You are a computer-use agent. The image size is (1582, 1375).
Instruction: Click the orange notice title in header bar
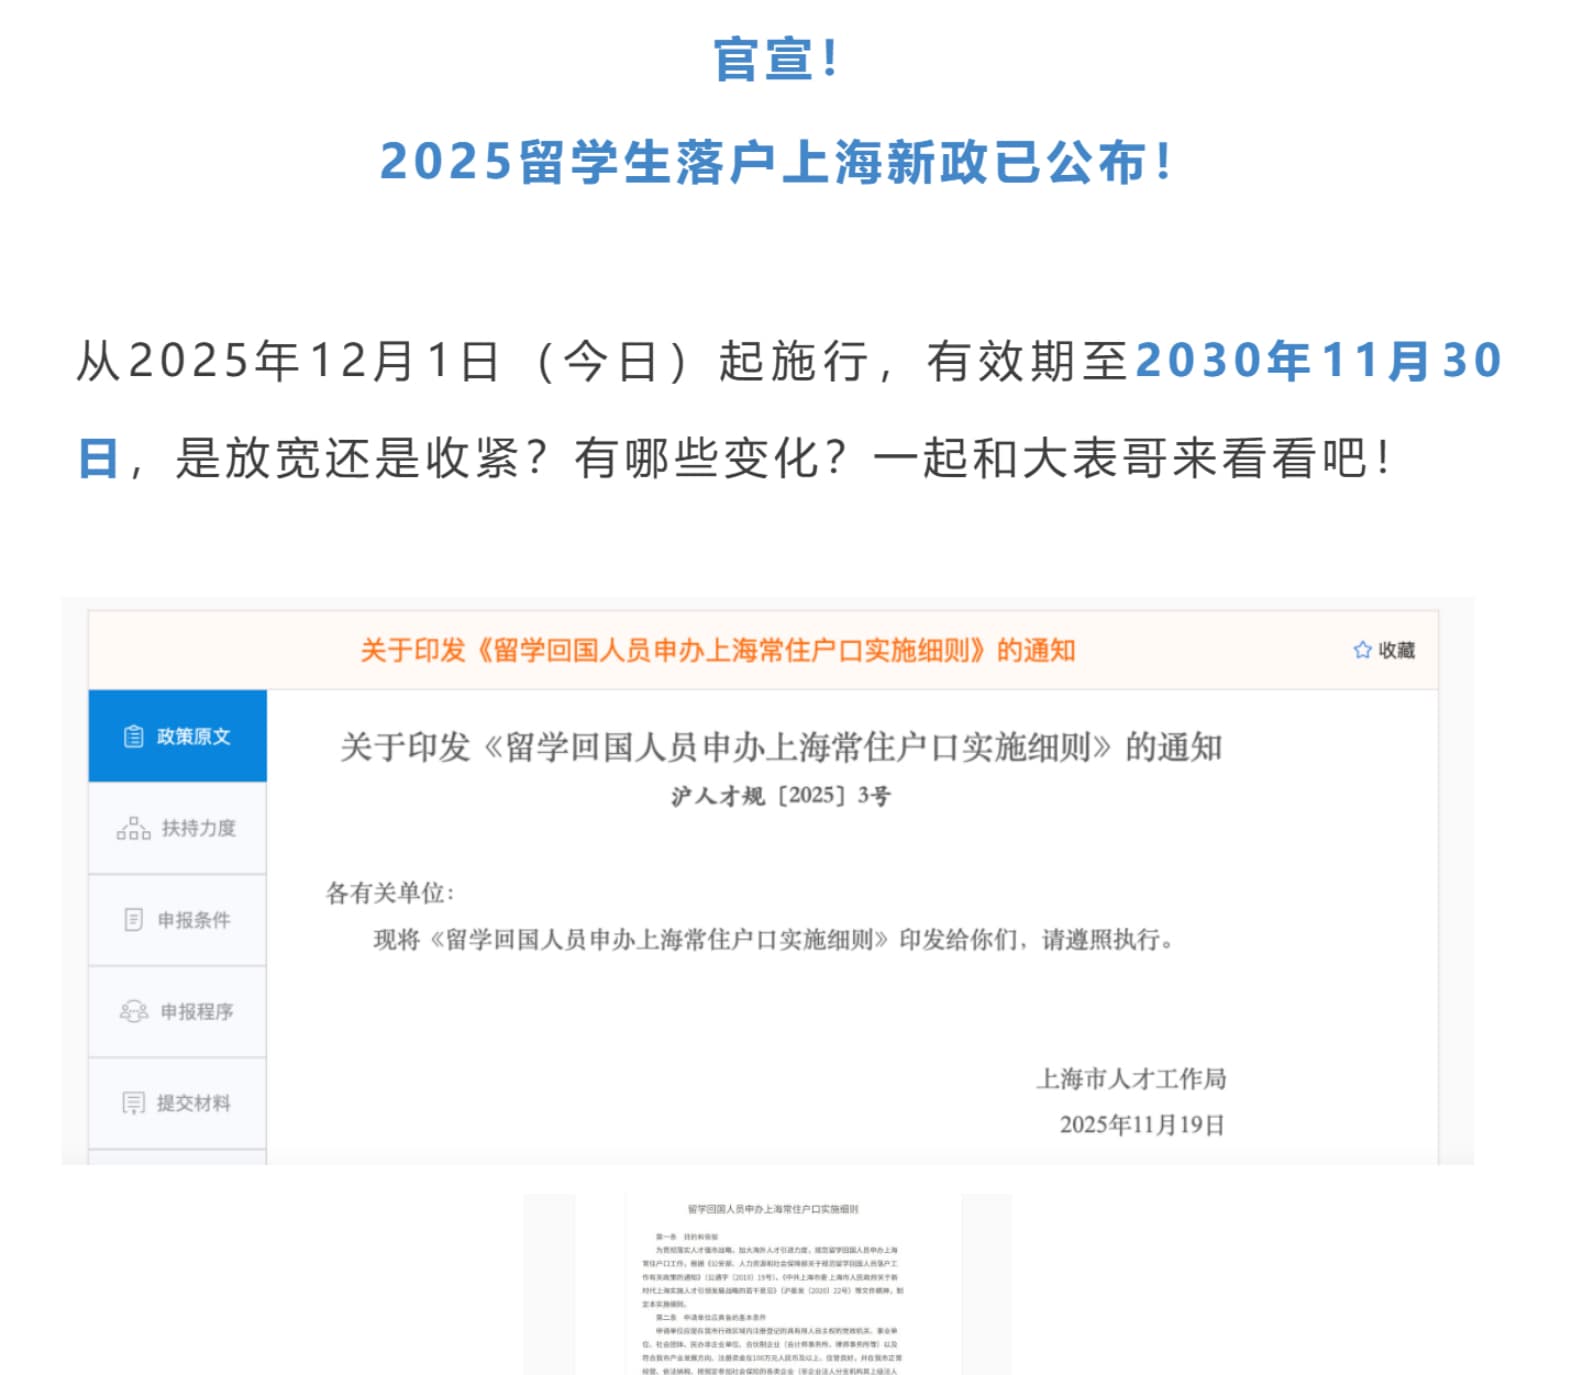point(717,650)
